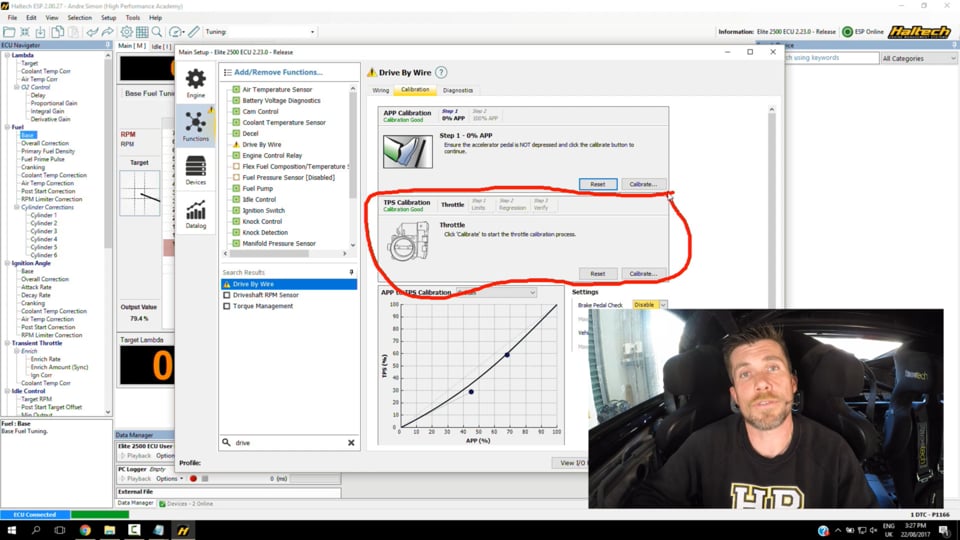
Task: Click the download-to-ECU toolbar icon
Action: tap(40, 32)
